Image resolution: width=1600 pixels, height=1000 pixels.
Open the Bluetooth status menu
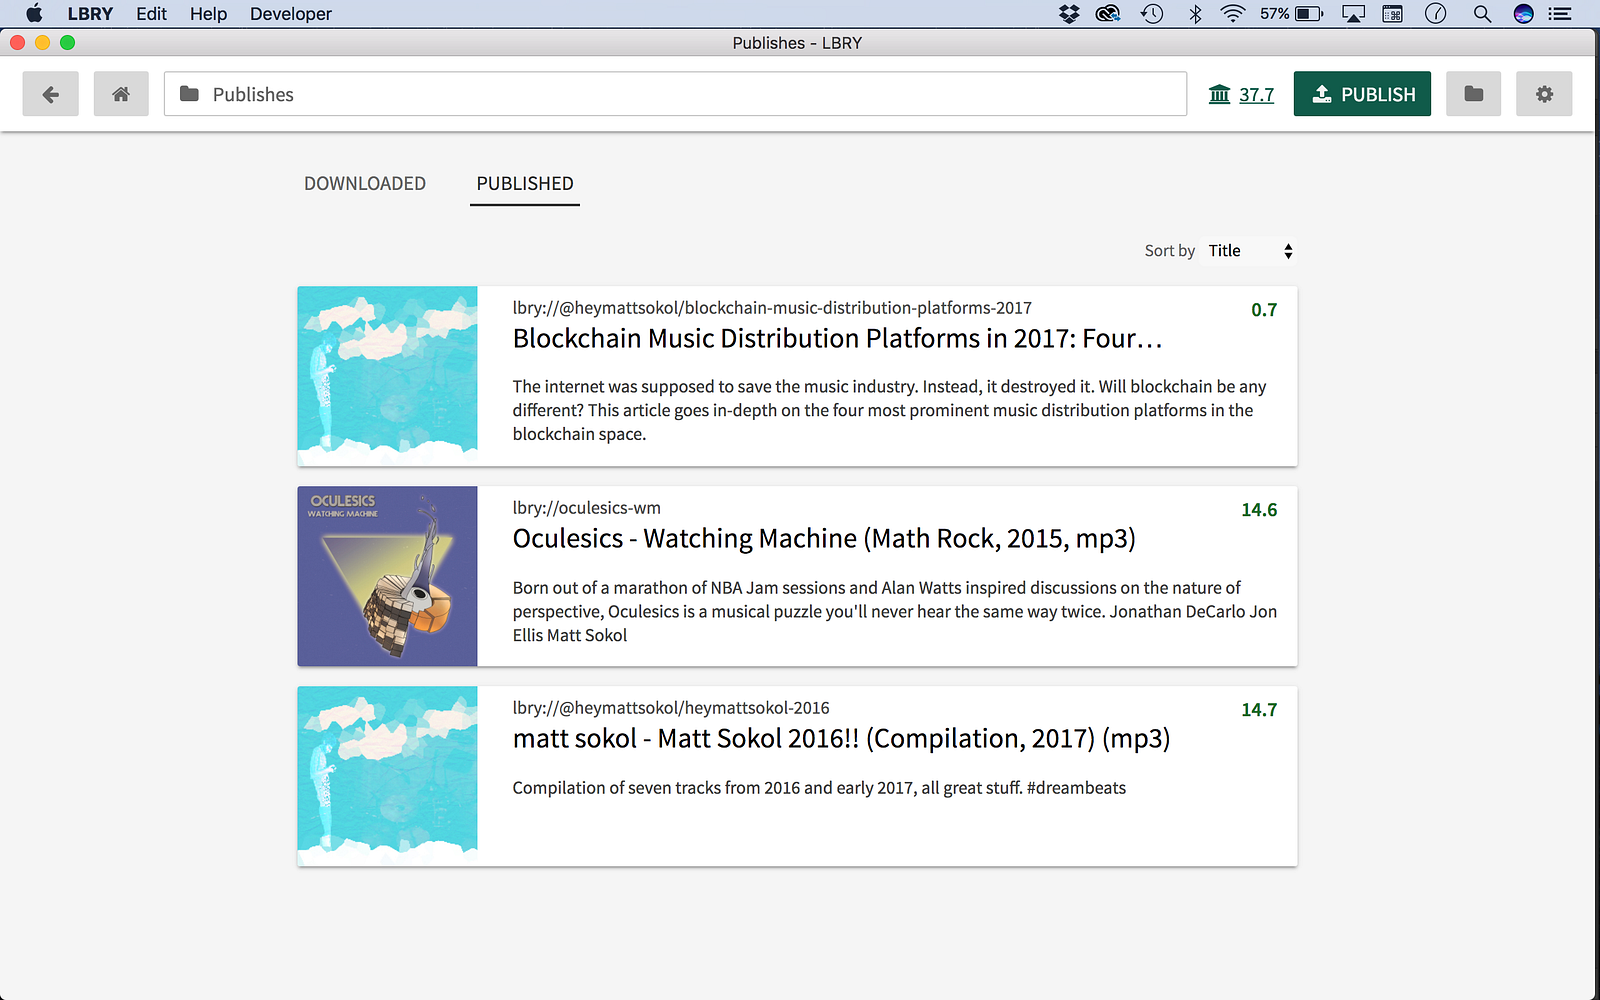[1195, 14]
